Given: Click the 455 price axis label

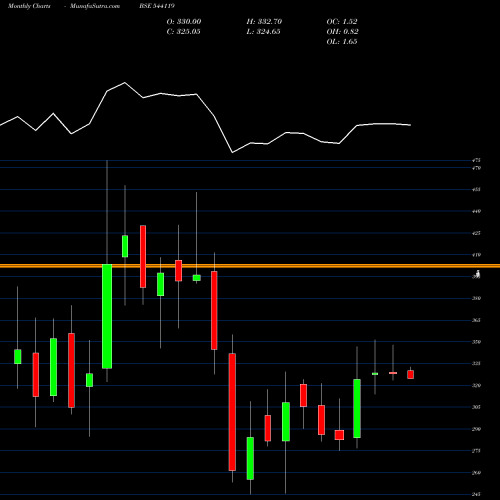Looking at the screenshot, I should [x=476, y=189].
